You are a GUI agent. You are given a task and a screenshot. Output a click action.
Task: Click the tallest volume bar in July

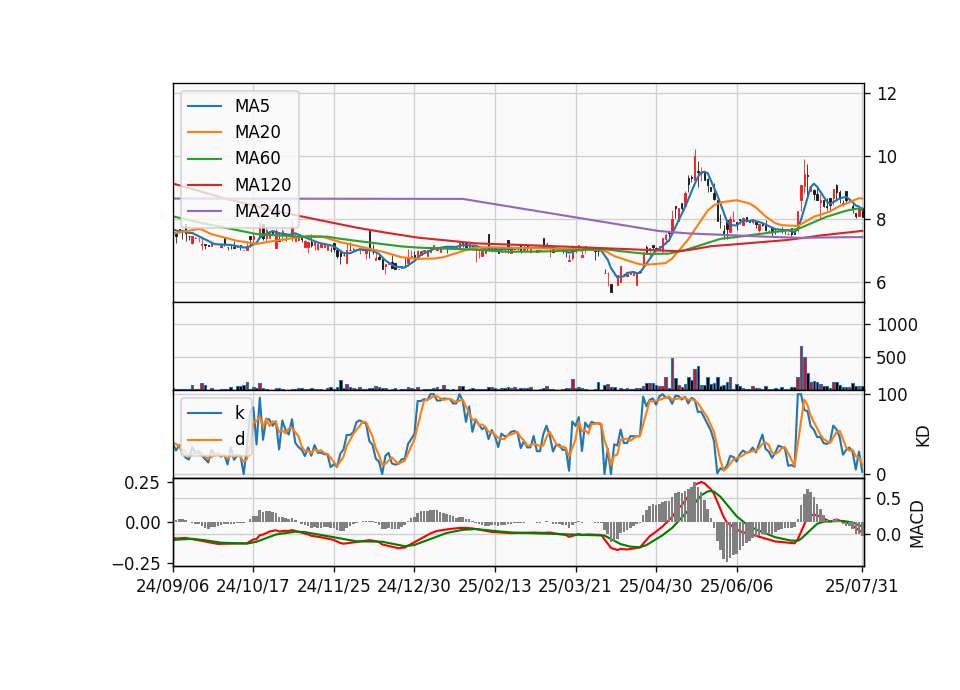801,368
